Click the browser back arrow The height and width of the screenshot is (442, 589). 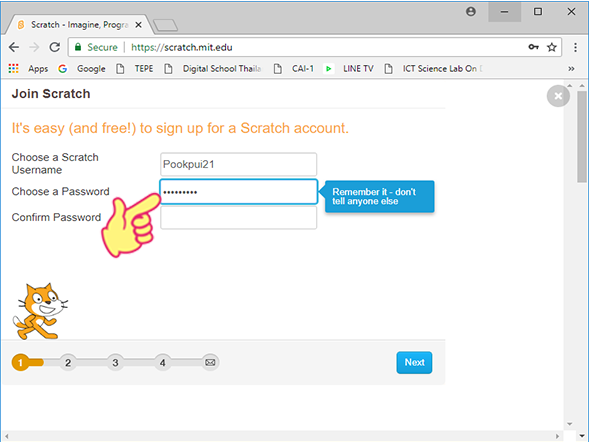tap(14, 47)
